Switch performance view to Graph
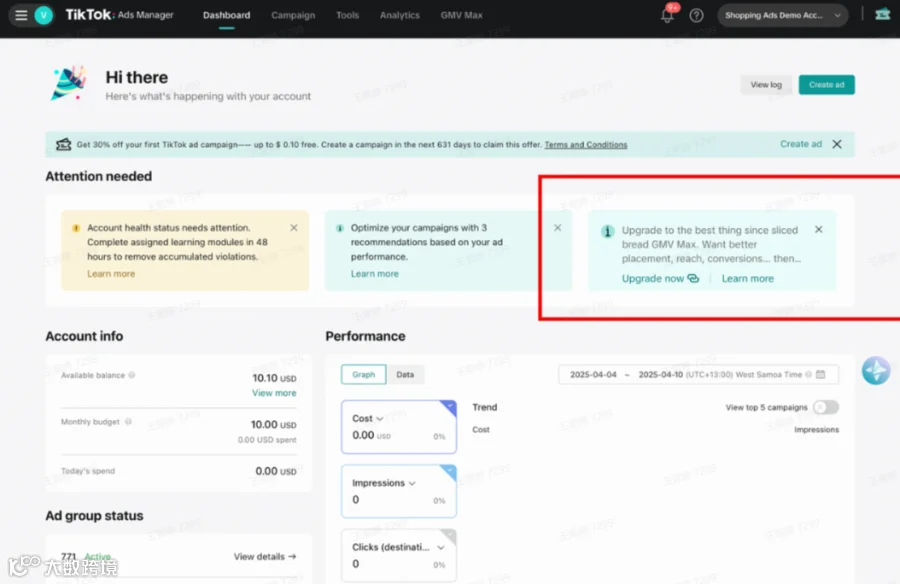The image size is (900, 584). point(363,374)
